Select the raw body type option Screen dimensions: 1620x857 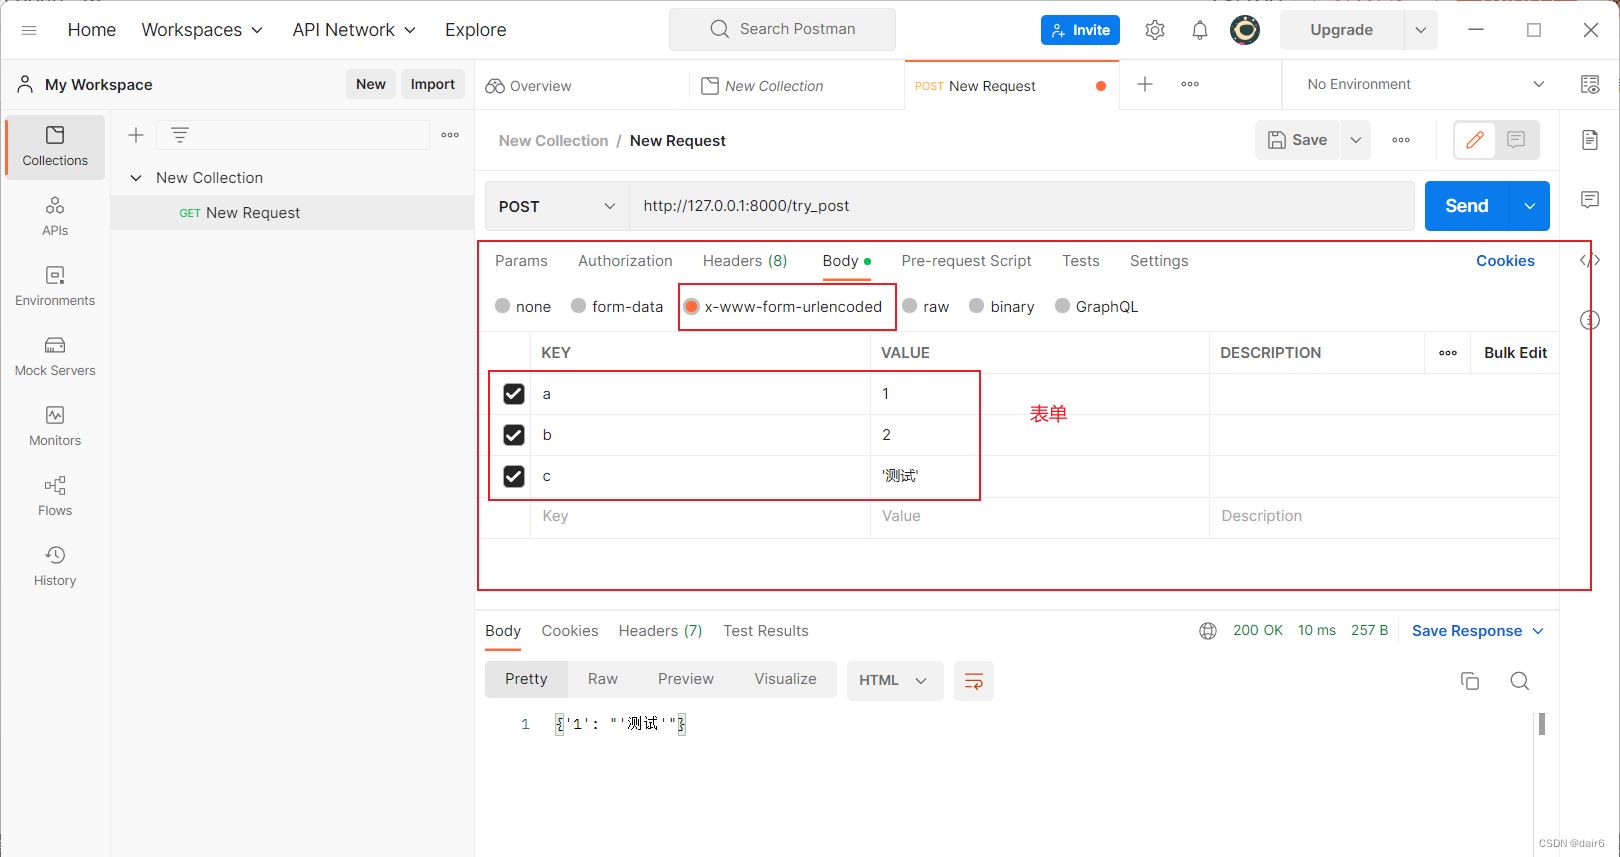click(910, 307)
